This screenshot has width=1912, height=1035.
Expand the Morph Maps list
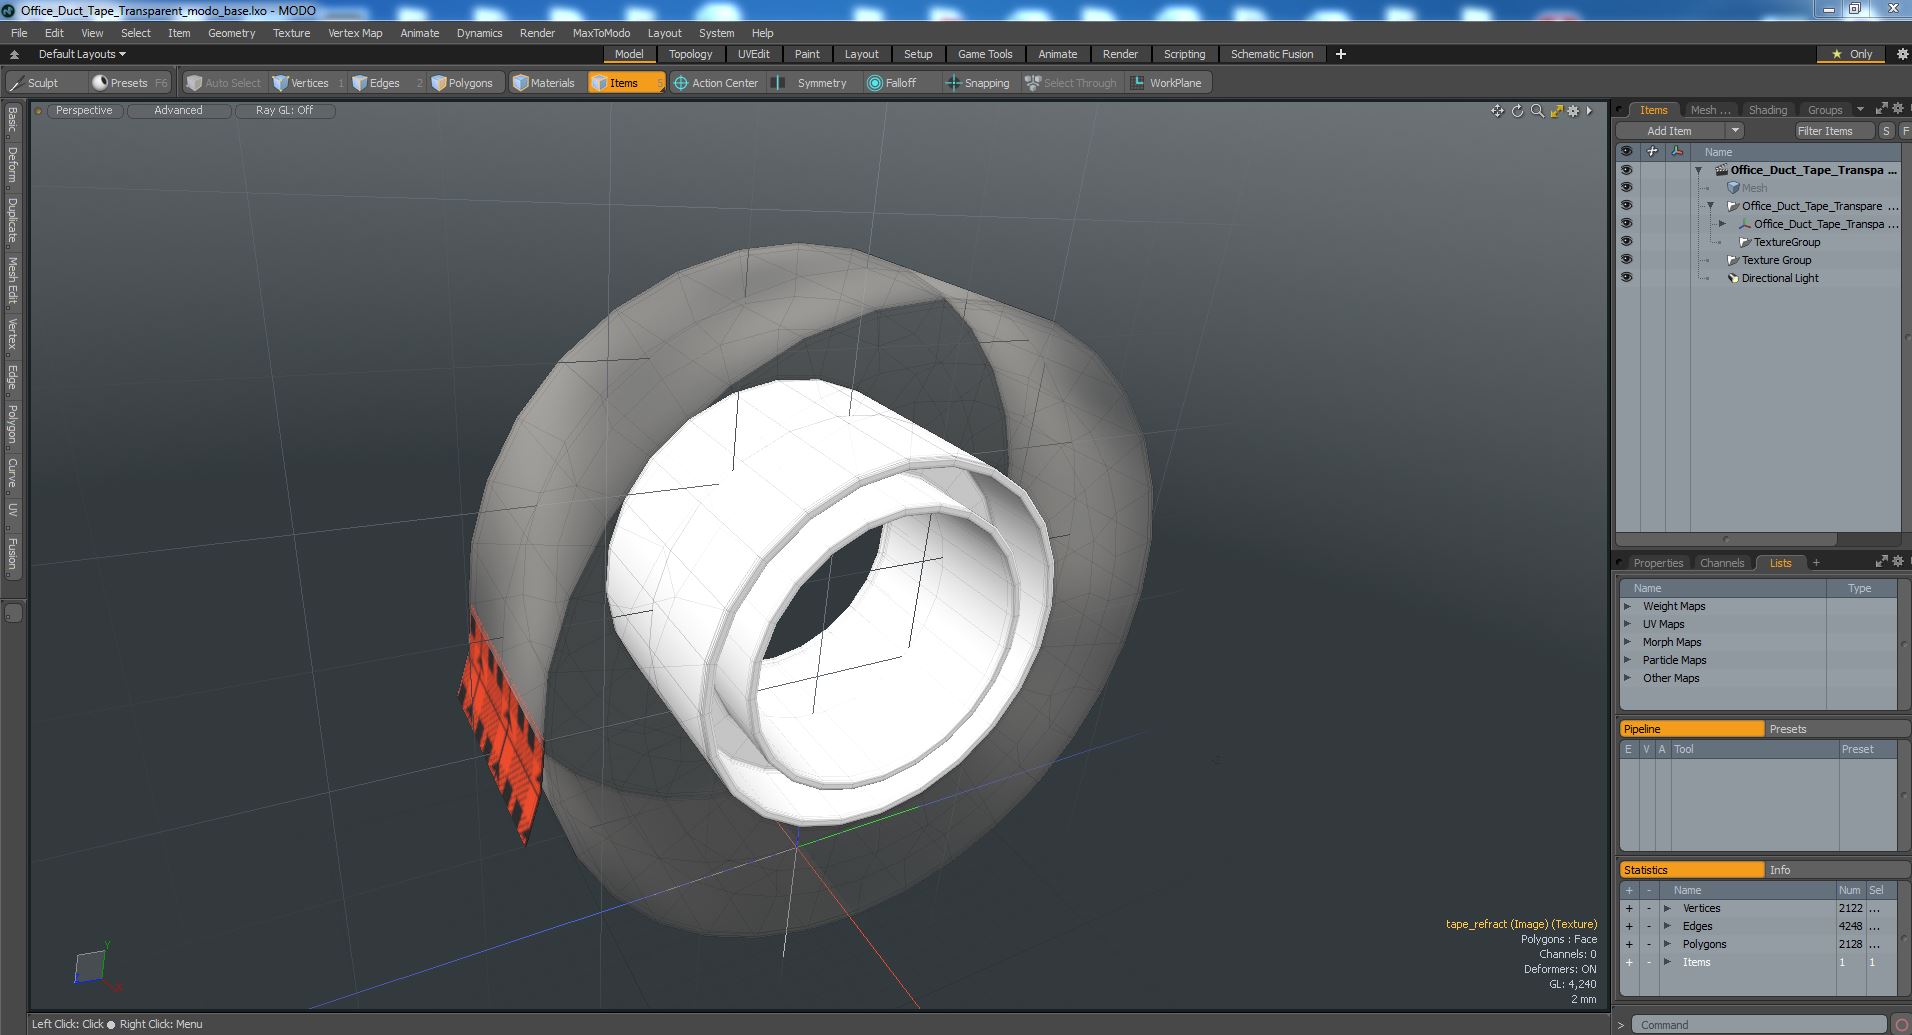[x=1628, y=643]
